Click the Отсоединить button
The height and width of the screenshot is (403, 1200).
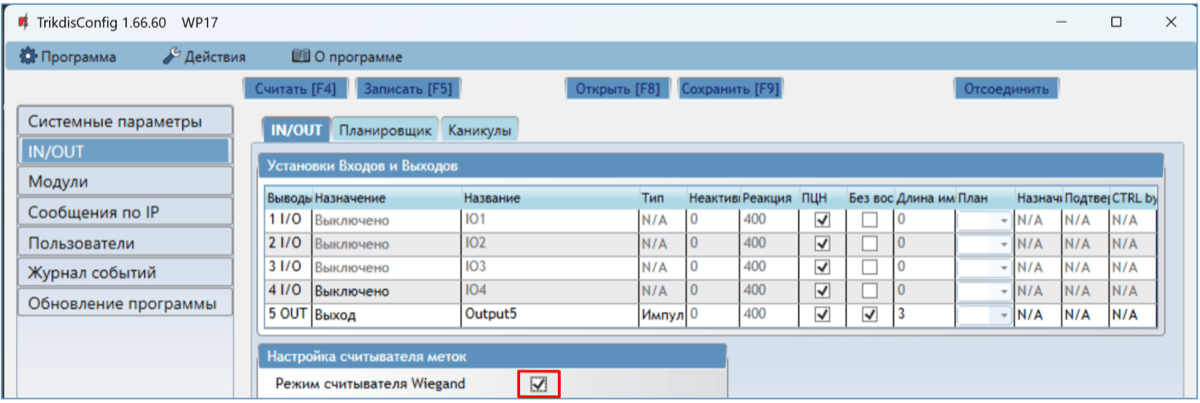click(1005, 88)
